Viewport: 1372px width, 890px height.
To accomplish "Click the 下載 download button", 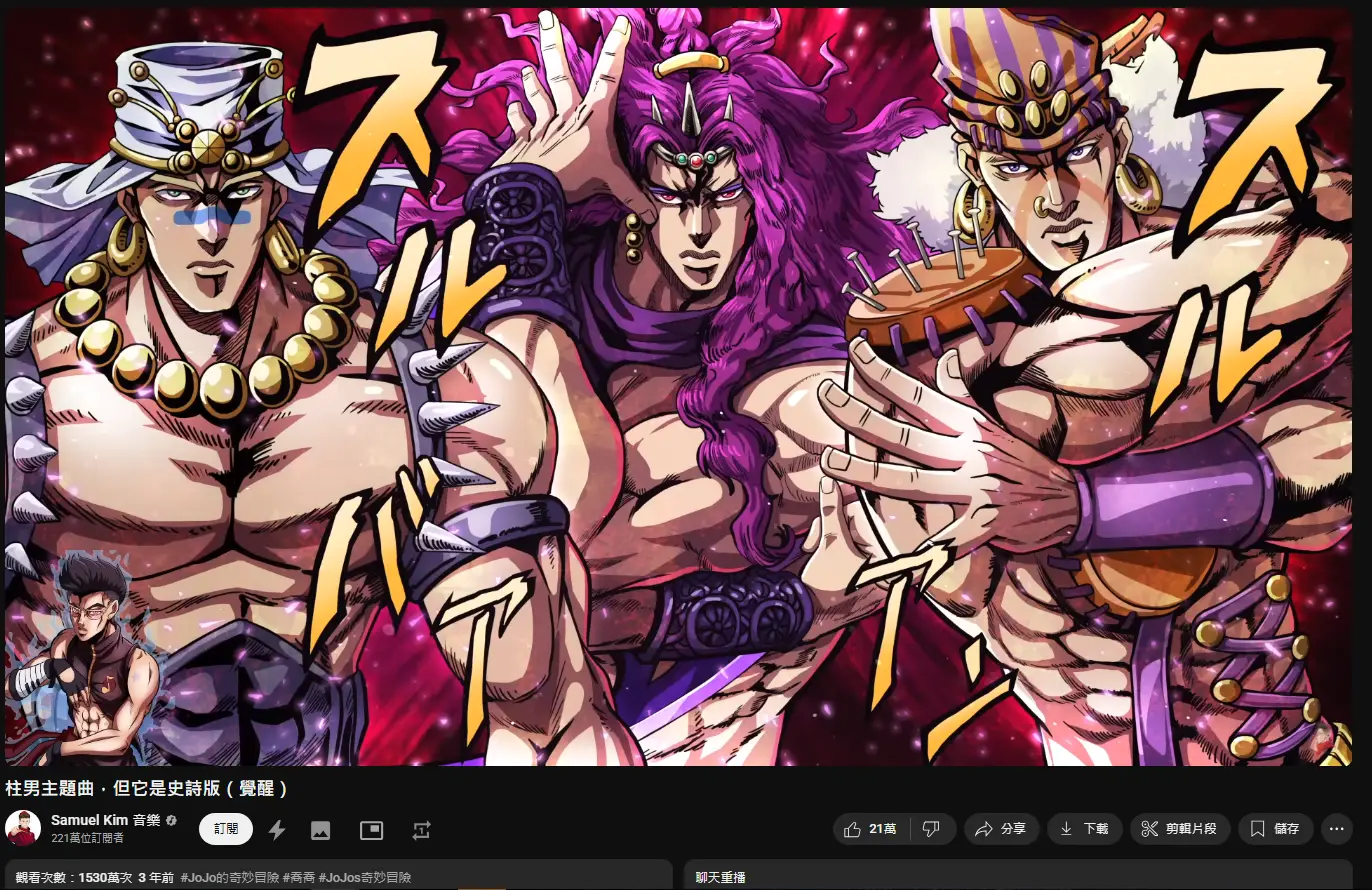I will pyautogui.click(x=1084, y=829).
